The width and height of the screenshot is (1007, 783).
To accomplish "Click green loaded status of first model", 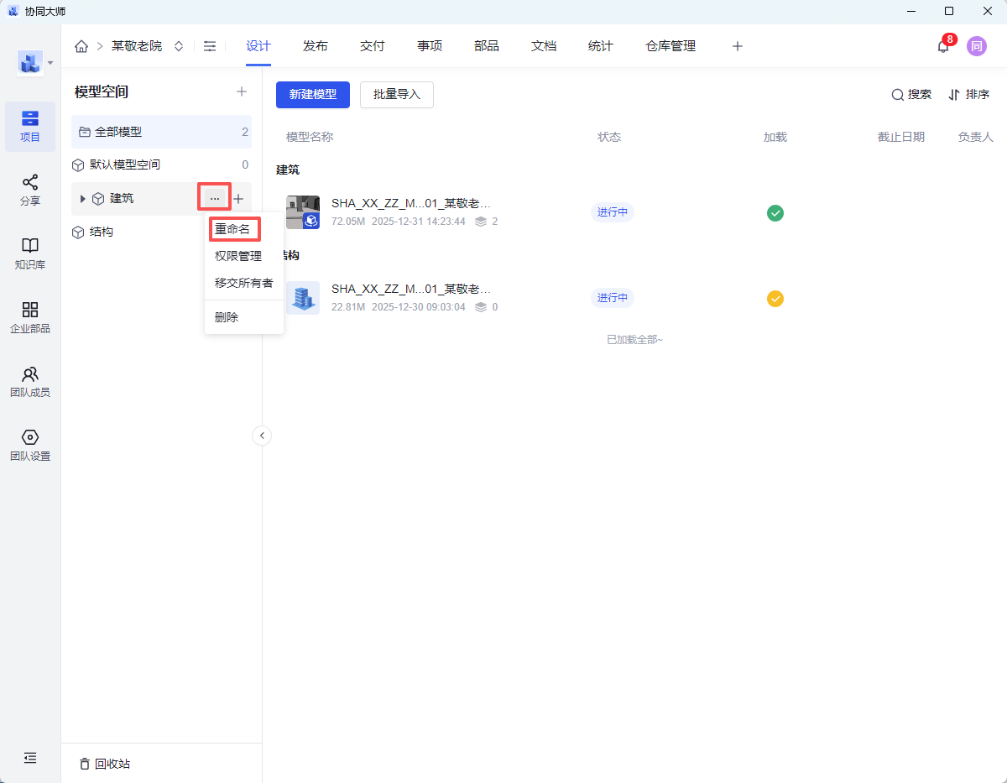I will (775, 213).
